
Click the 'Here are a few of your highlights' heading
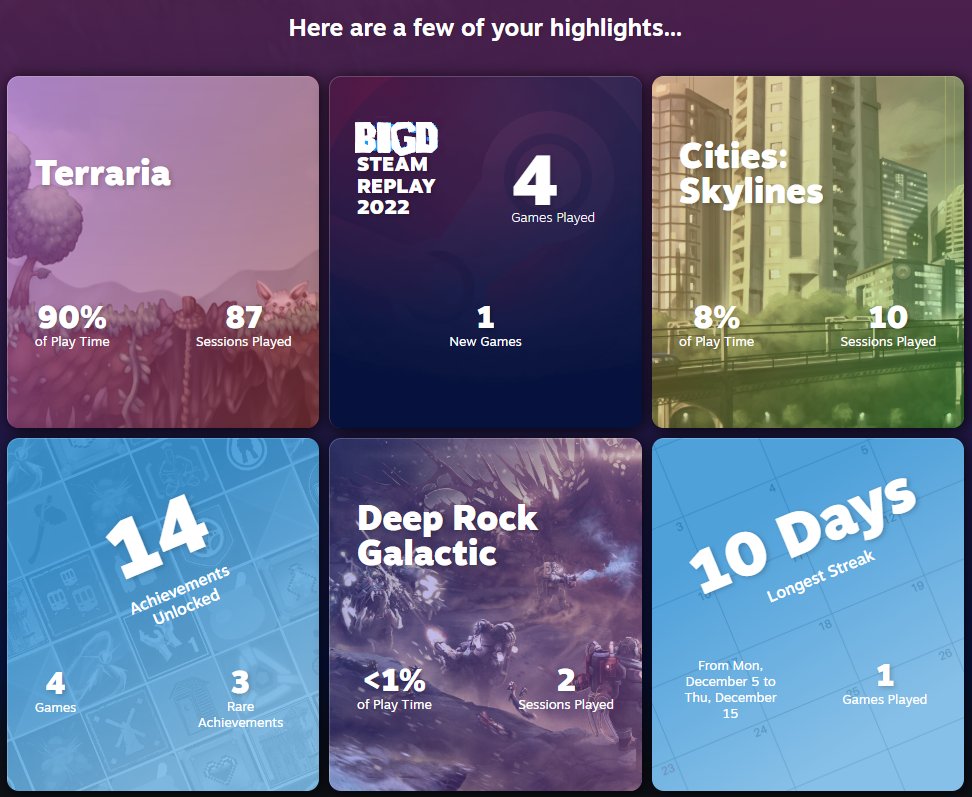pyautogui.click(x=485, y=29)
